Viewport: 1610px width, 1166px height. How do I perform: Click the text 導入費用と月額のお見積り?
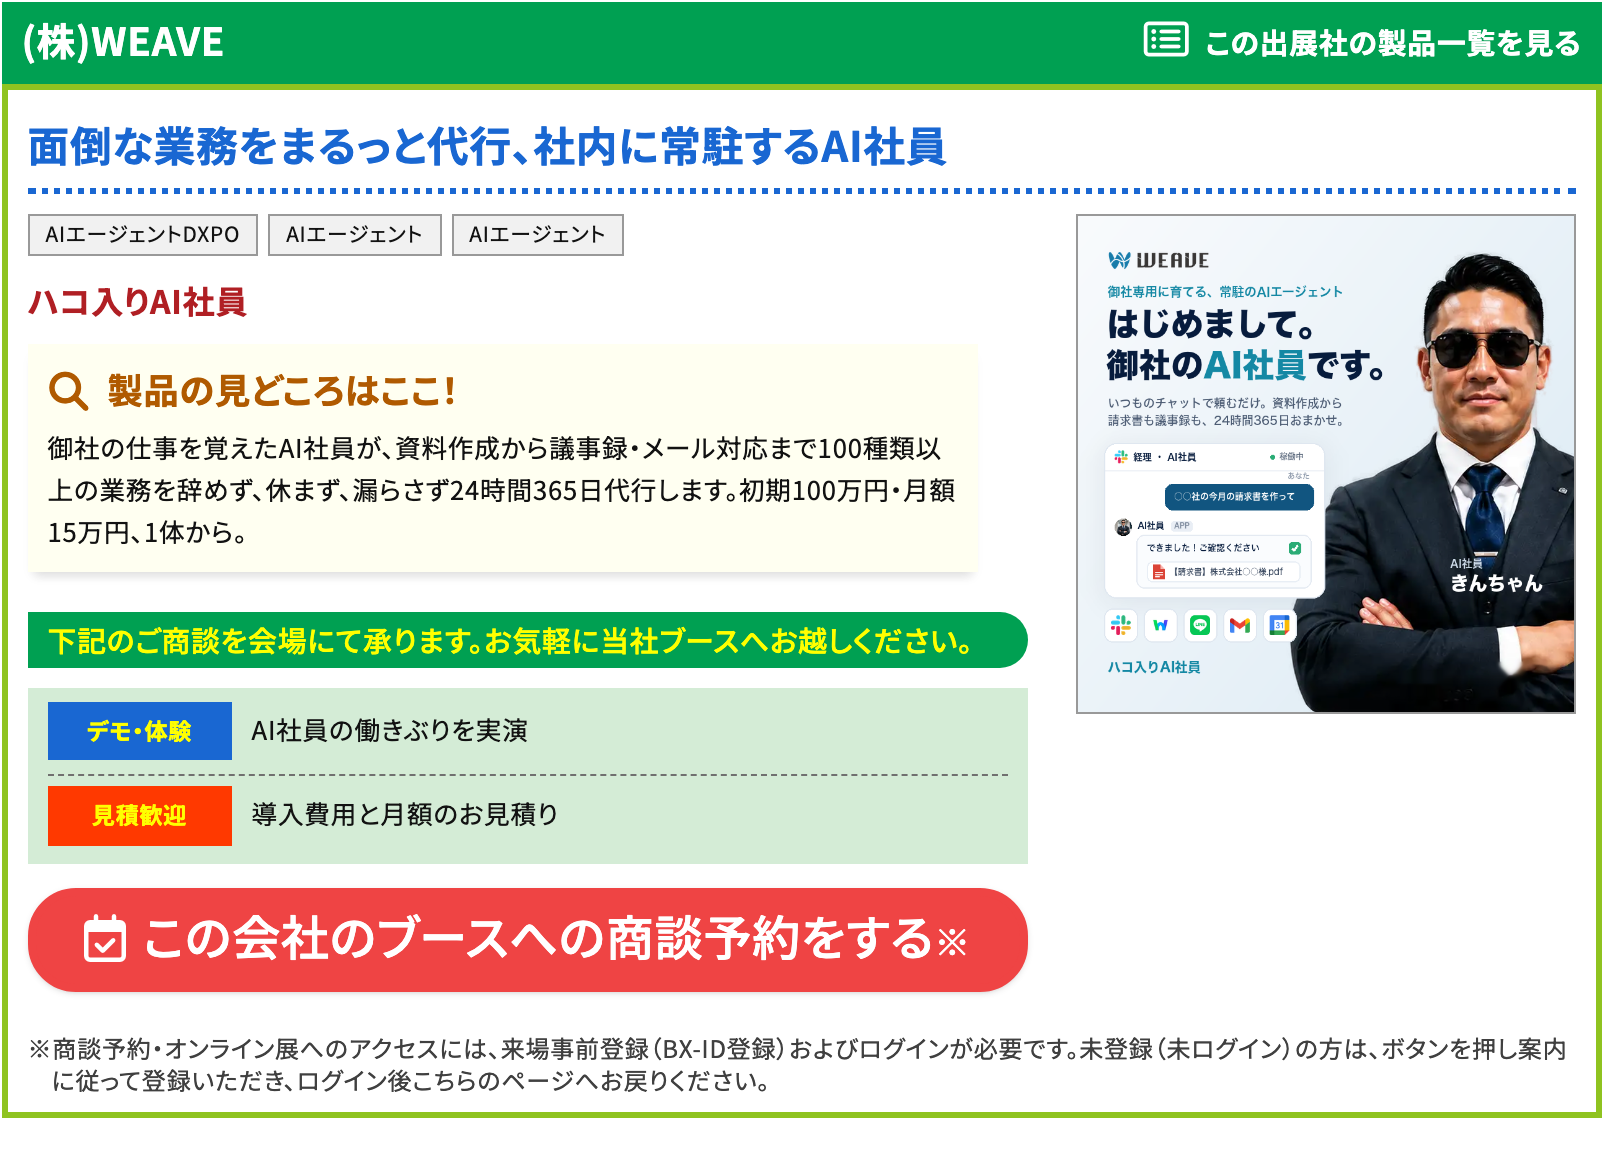pyautogui.click(x=405, y=815)
